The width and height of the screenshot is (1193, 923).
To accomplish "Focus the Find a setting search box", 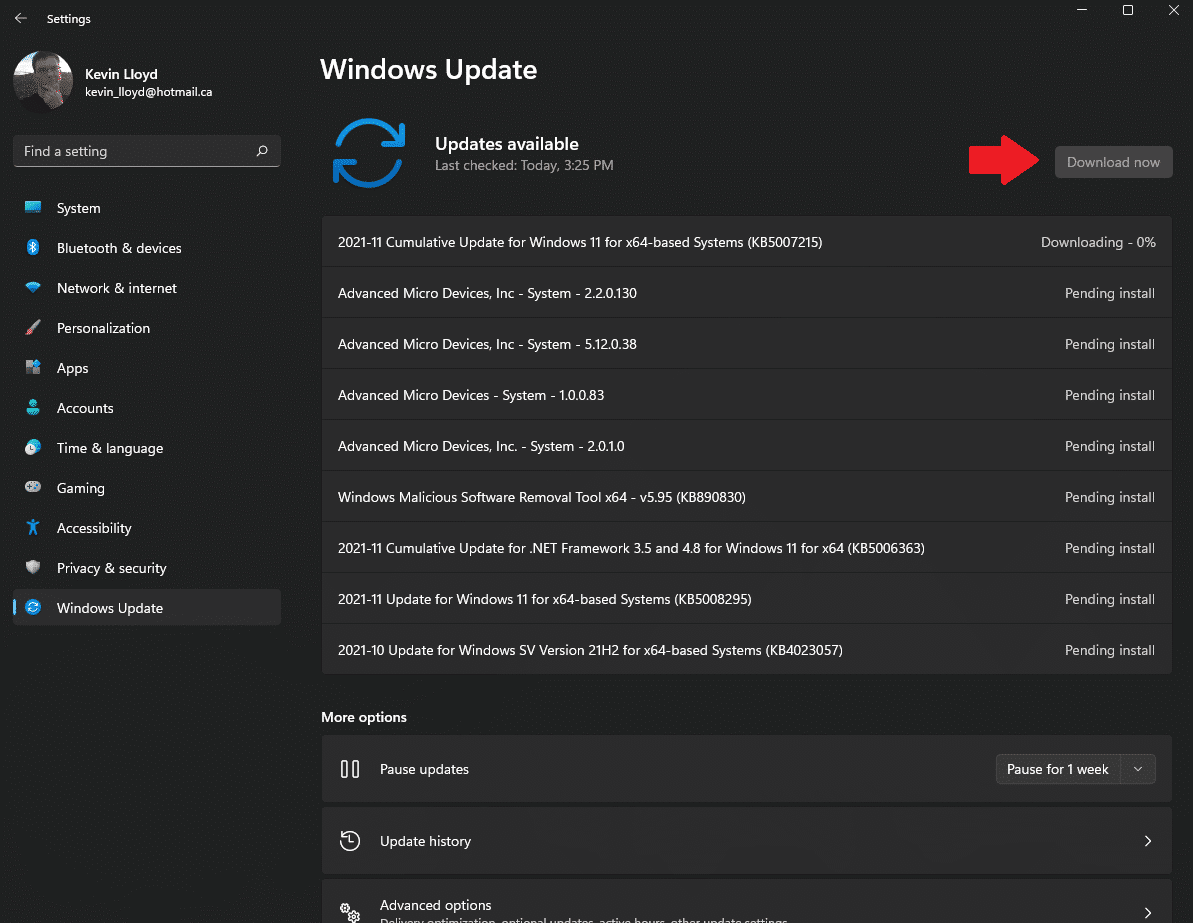I will 147,151.
